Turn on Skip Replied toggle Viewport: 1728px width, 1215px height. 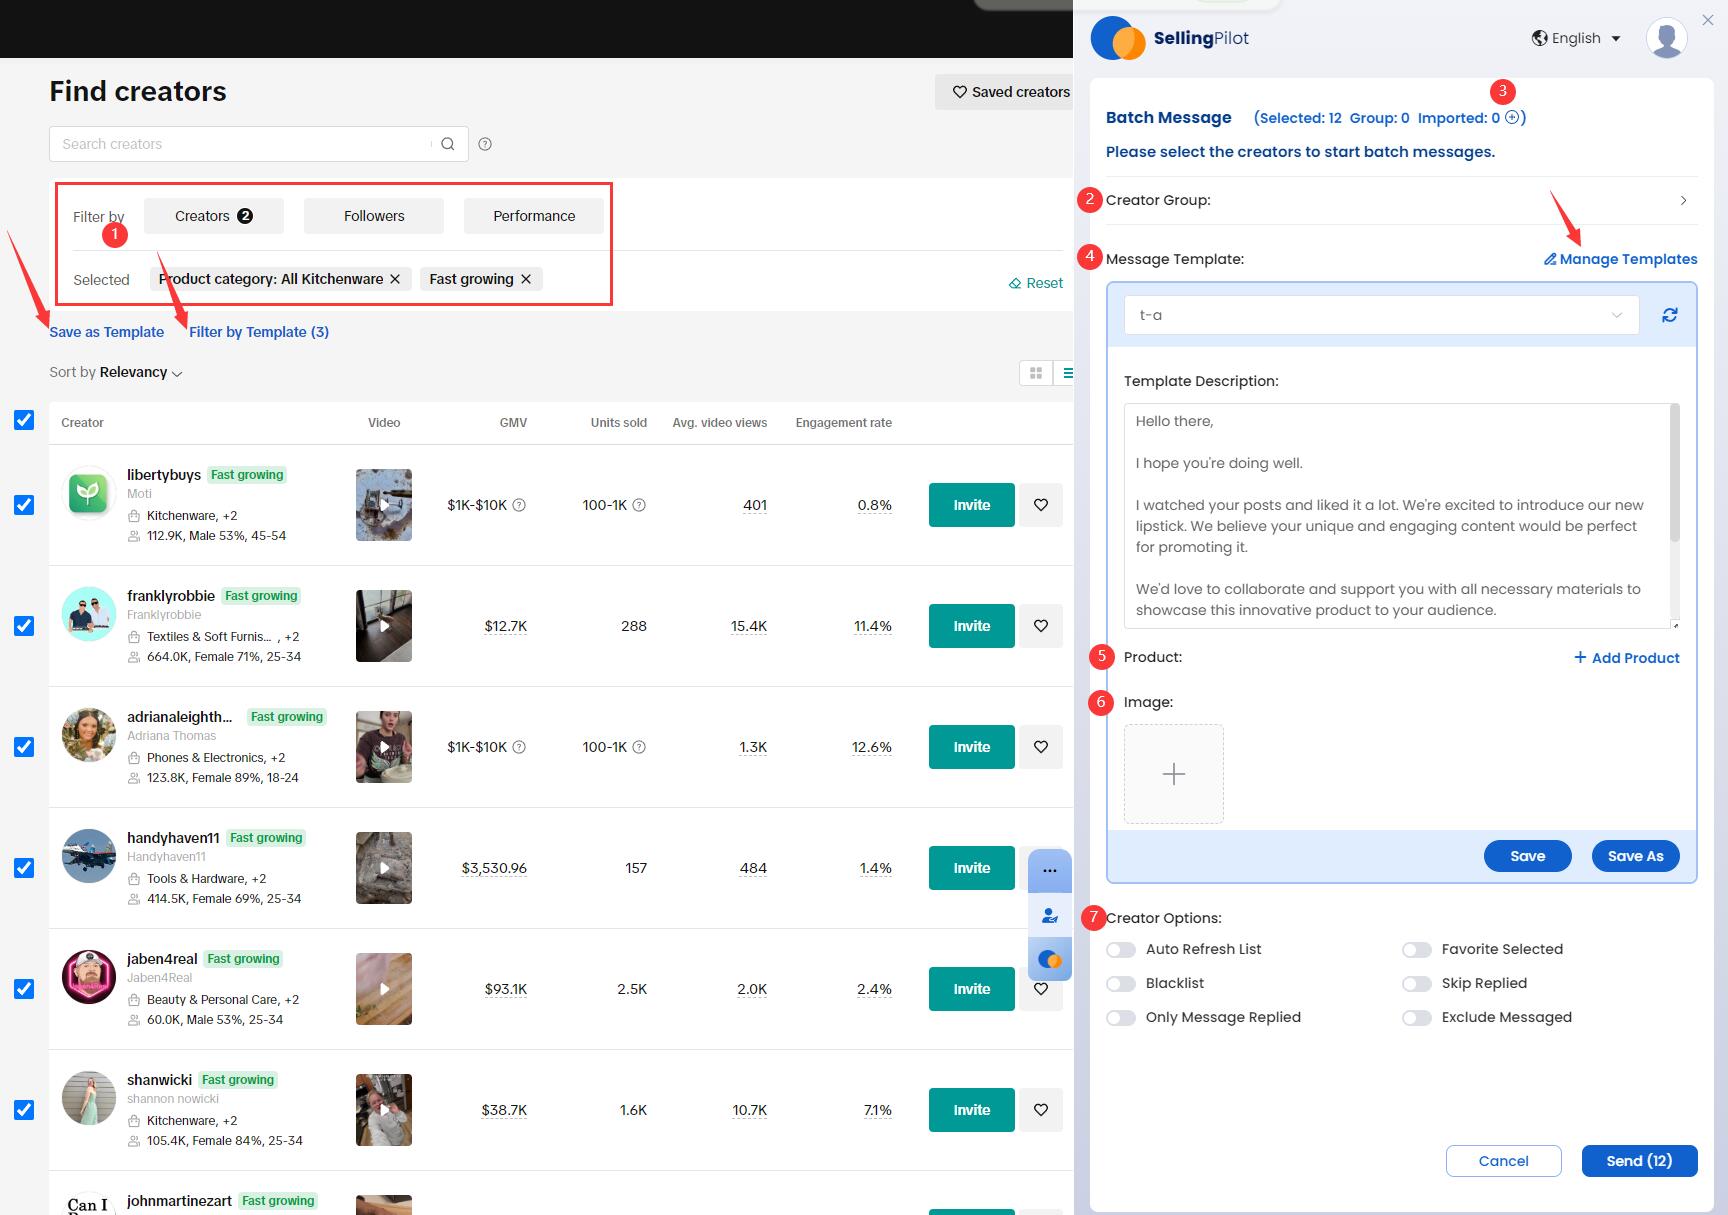[1417, 983]
